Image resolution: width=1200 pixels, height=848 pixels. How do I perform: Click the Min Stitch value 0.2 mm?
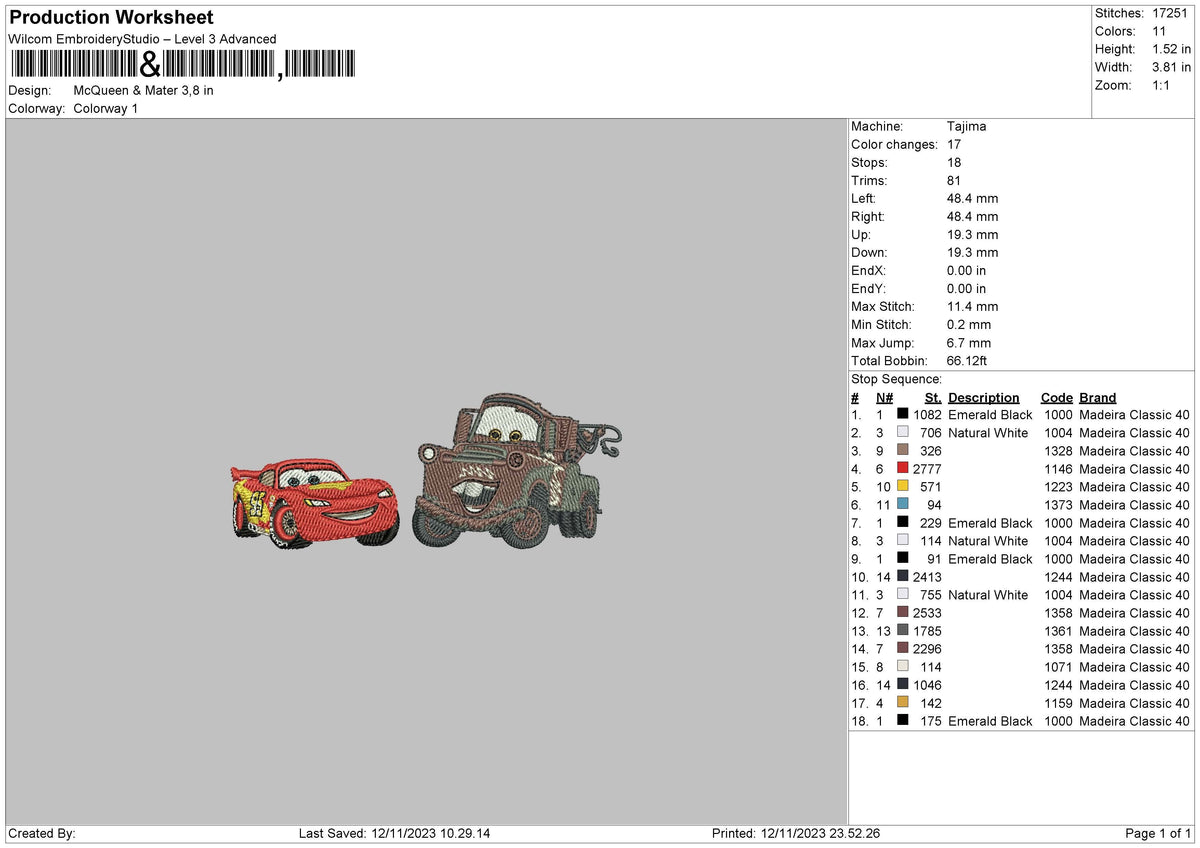[969, 325]
